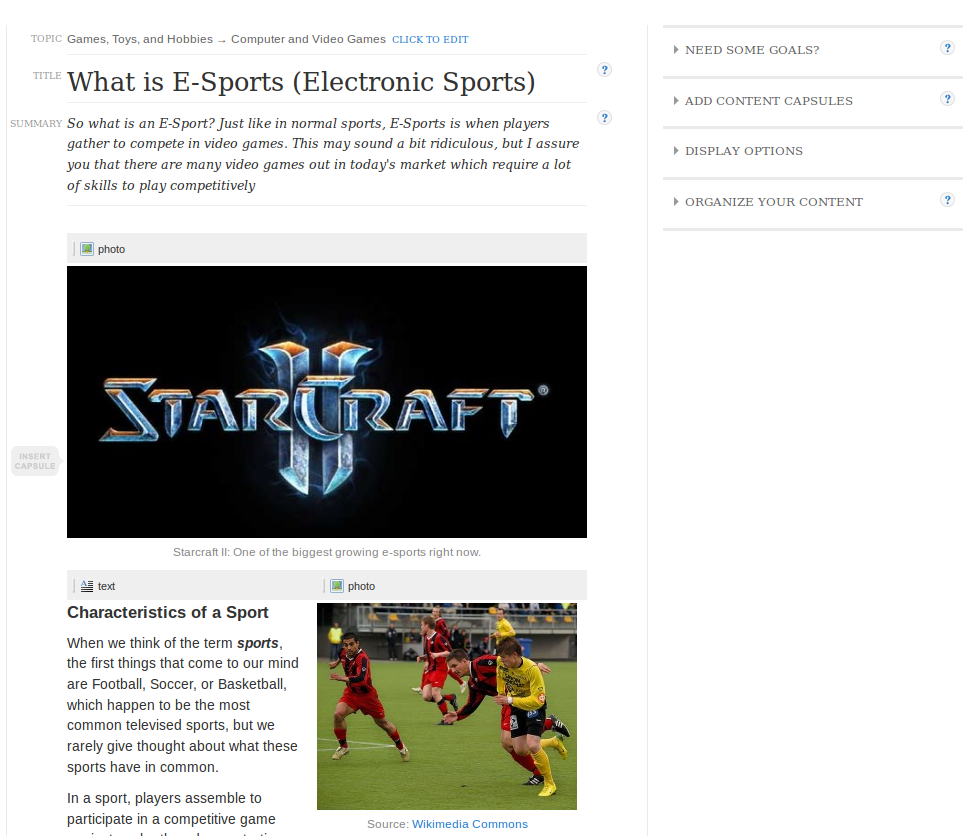973x836 pixels.
Task: Click the Characteristics of a Sport heading
Action: tap(168, 613)
